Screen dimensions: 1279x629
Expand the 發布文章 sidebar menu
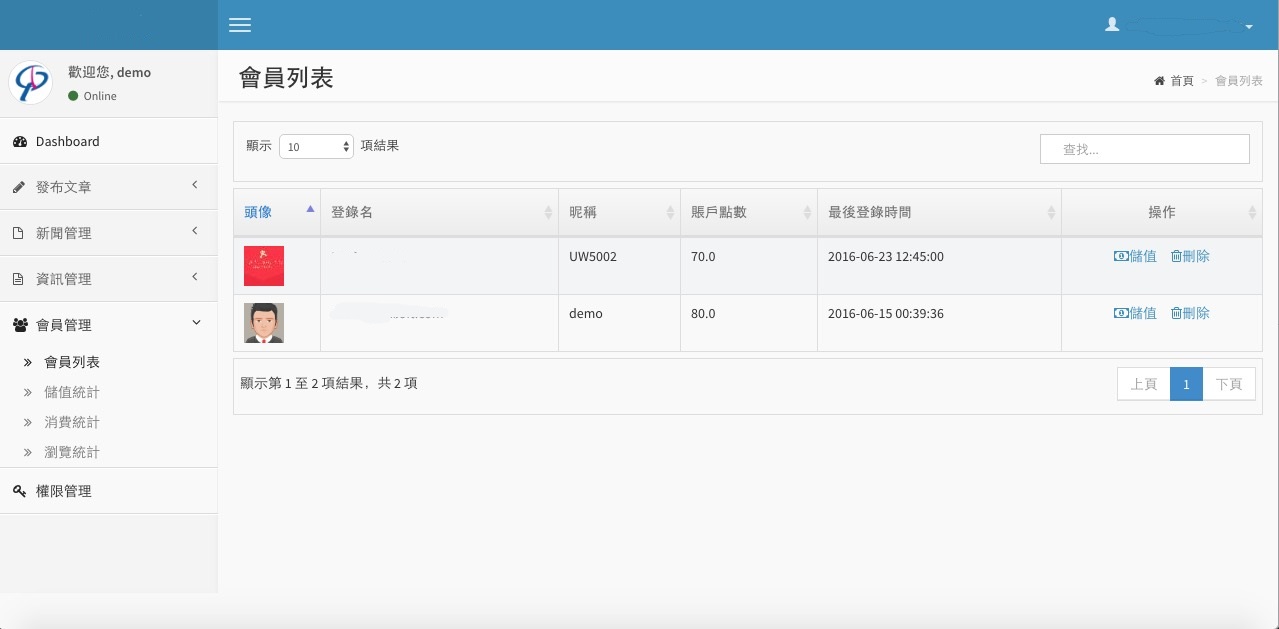pyautogui.click(x=108, y=187)
